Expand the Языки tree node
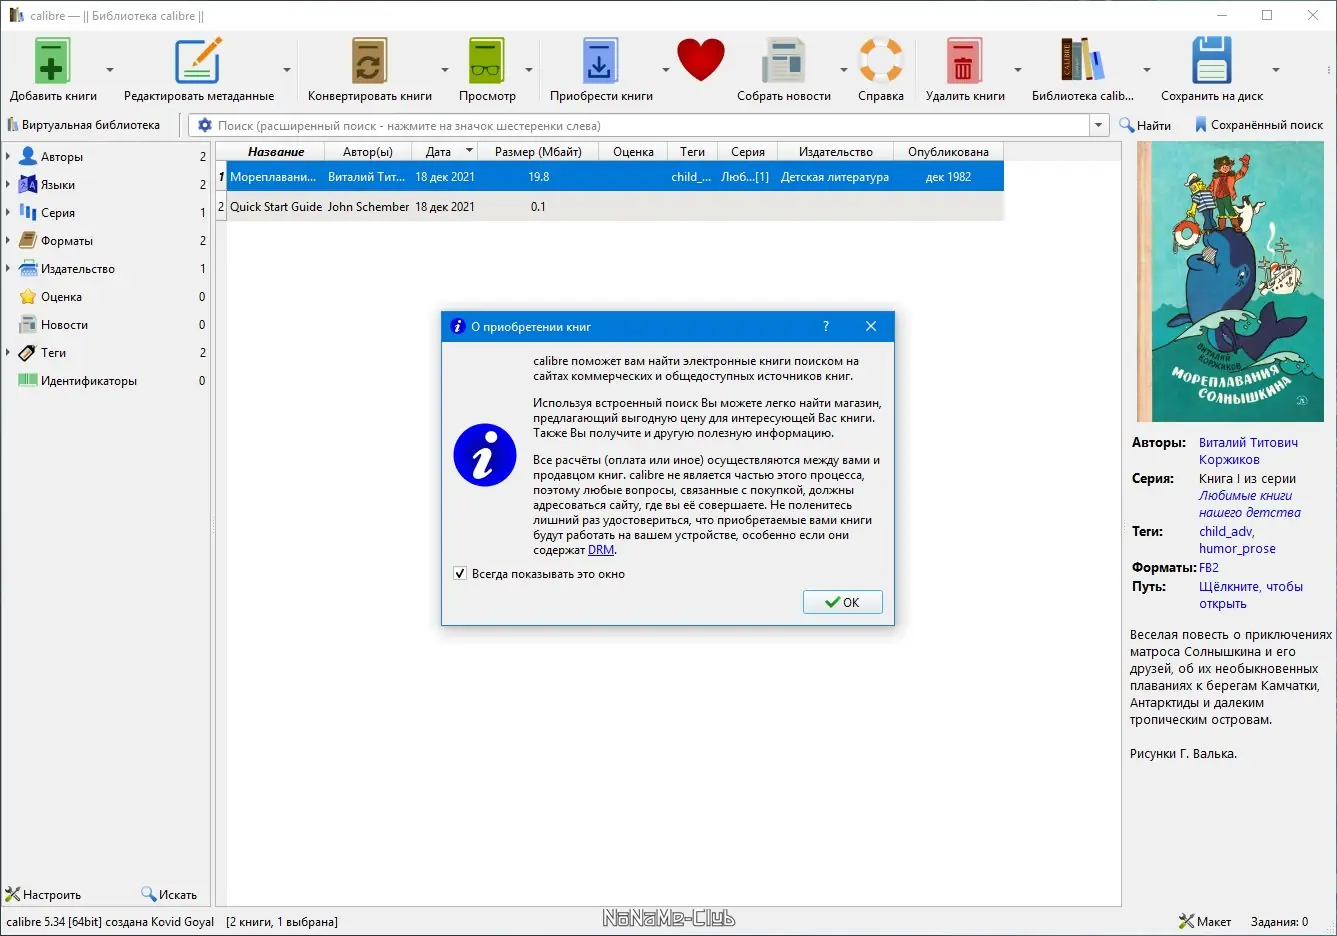This screenshot has height=936, width=1337. click(8, 185)
